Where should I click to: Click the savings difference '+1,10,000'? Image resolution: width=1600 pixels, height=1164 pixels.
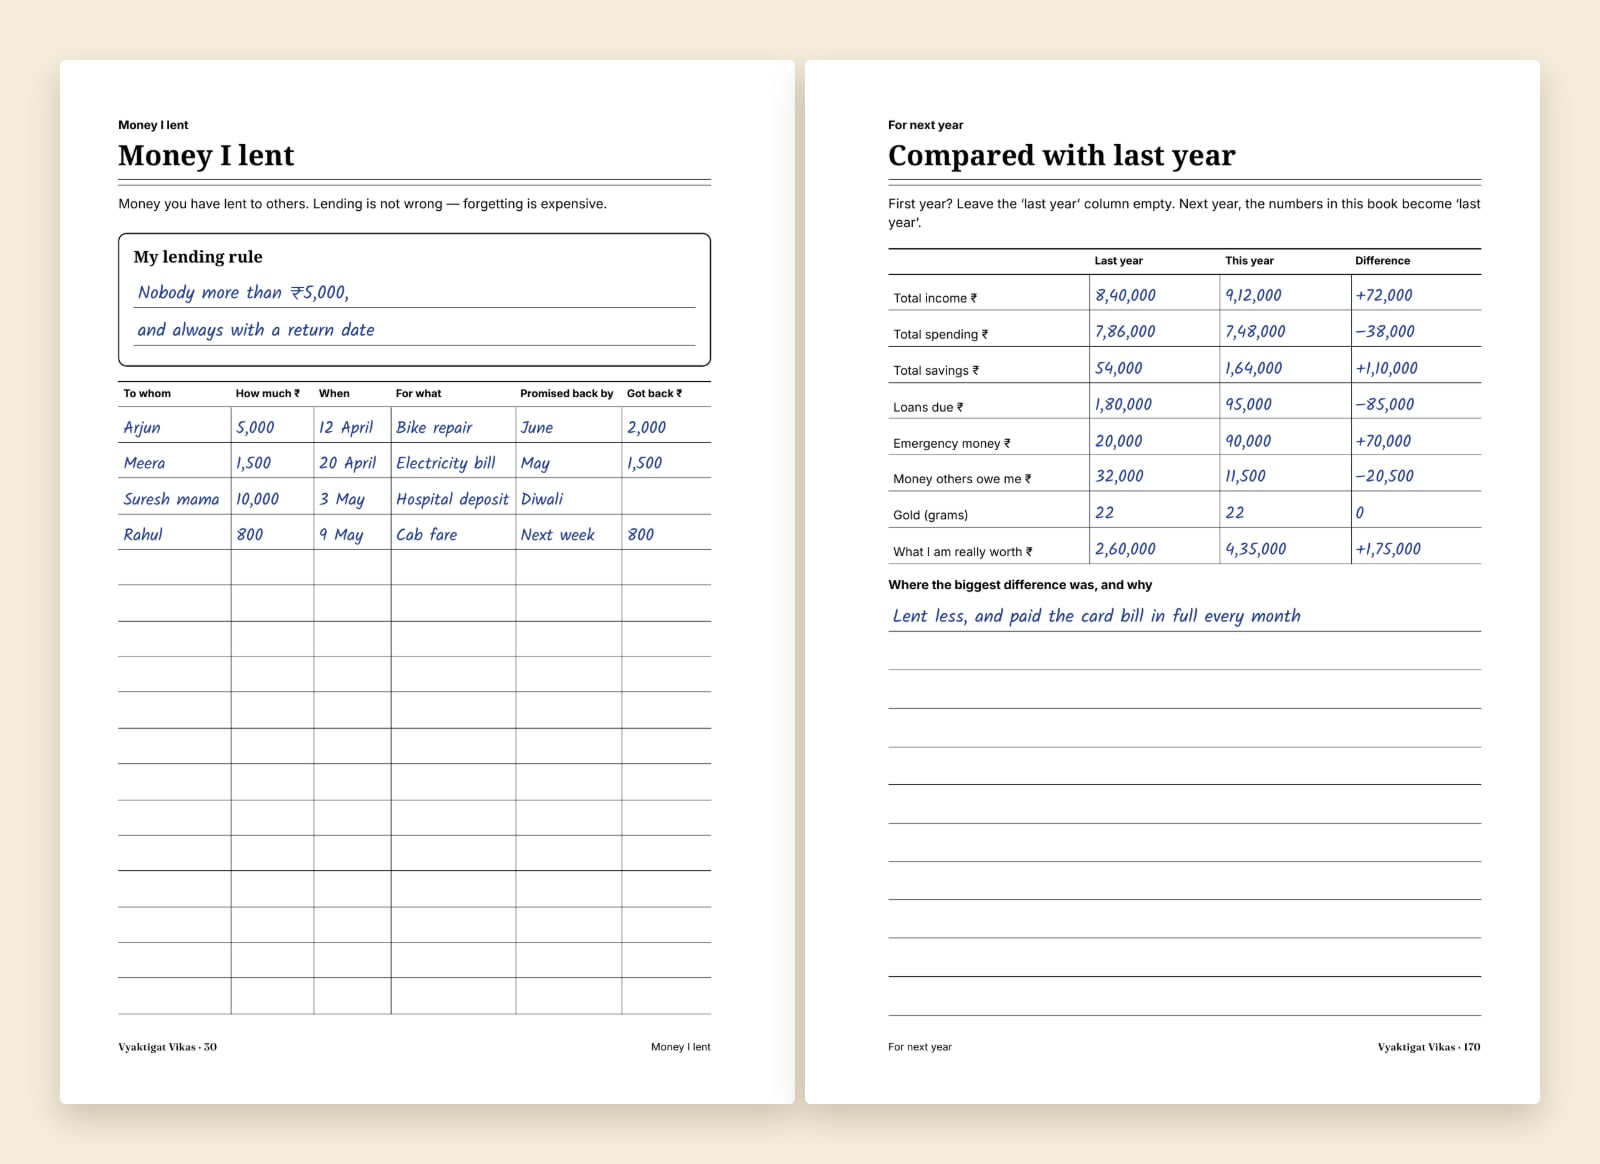coord(1386,368)
